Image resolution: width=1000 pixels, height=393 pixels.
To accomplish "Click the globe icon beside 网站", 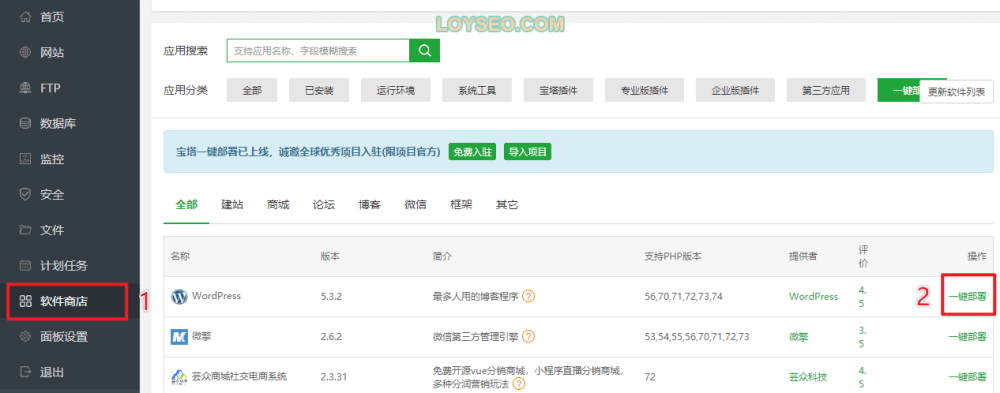I will coord(26,52).
